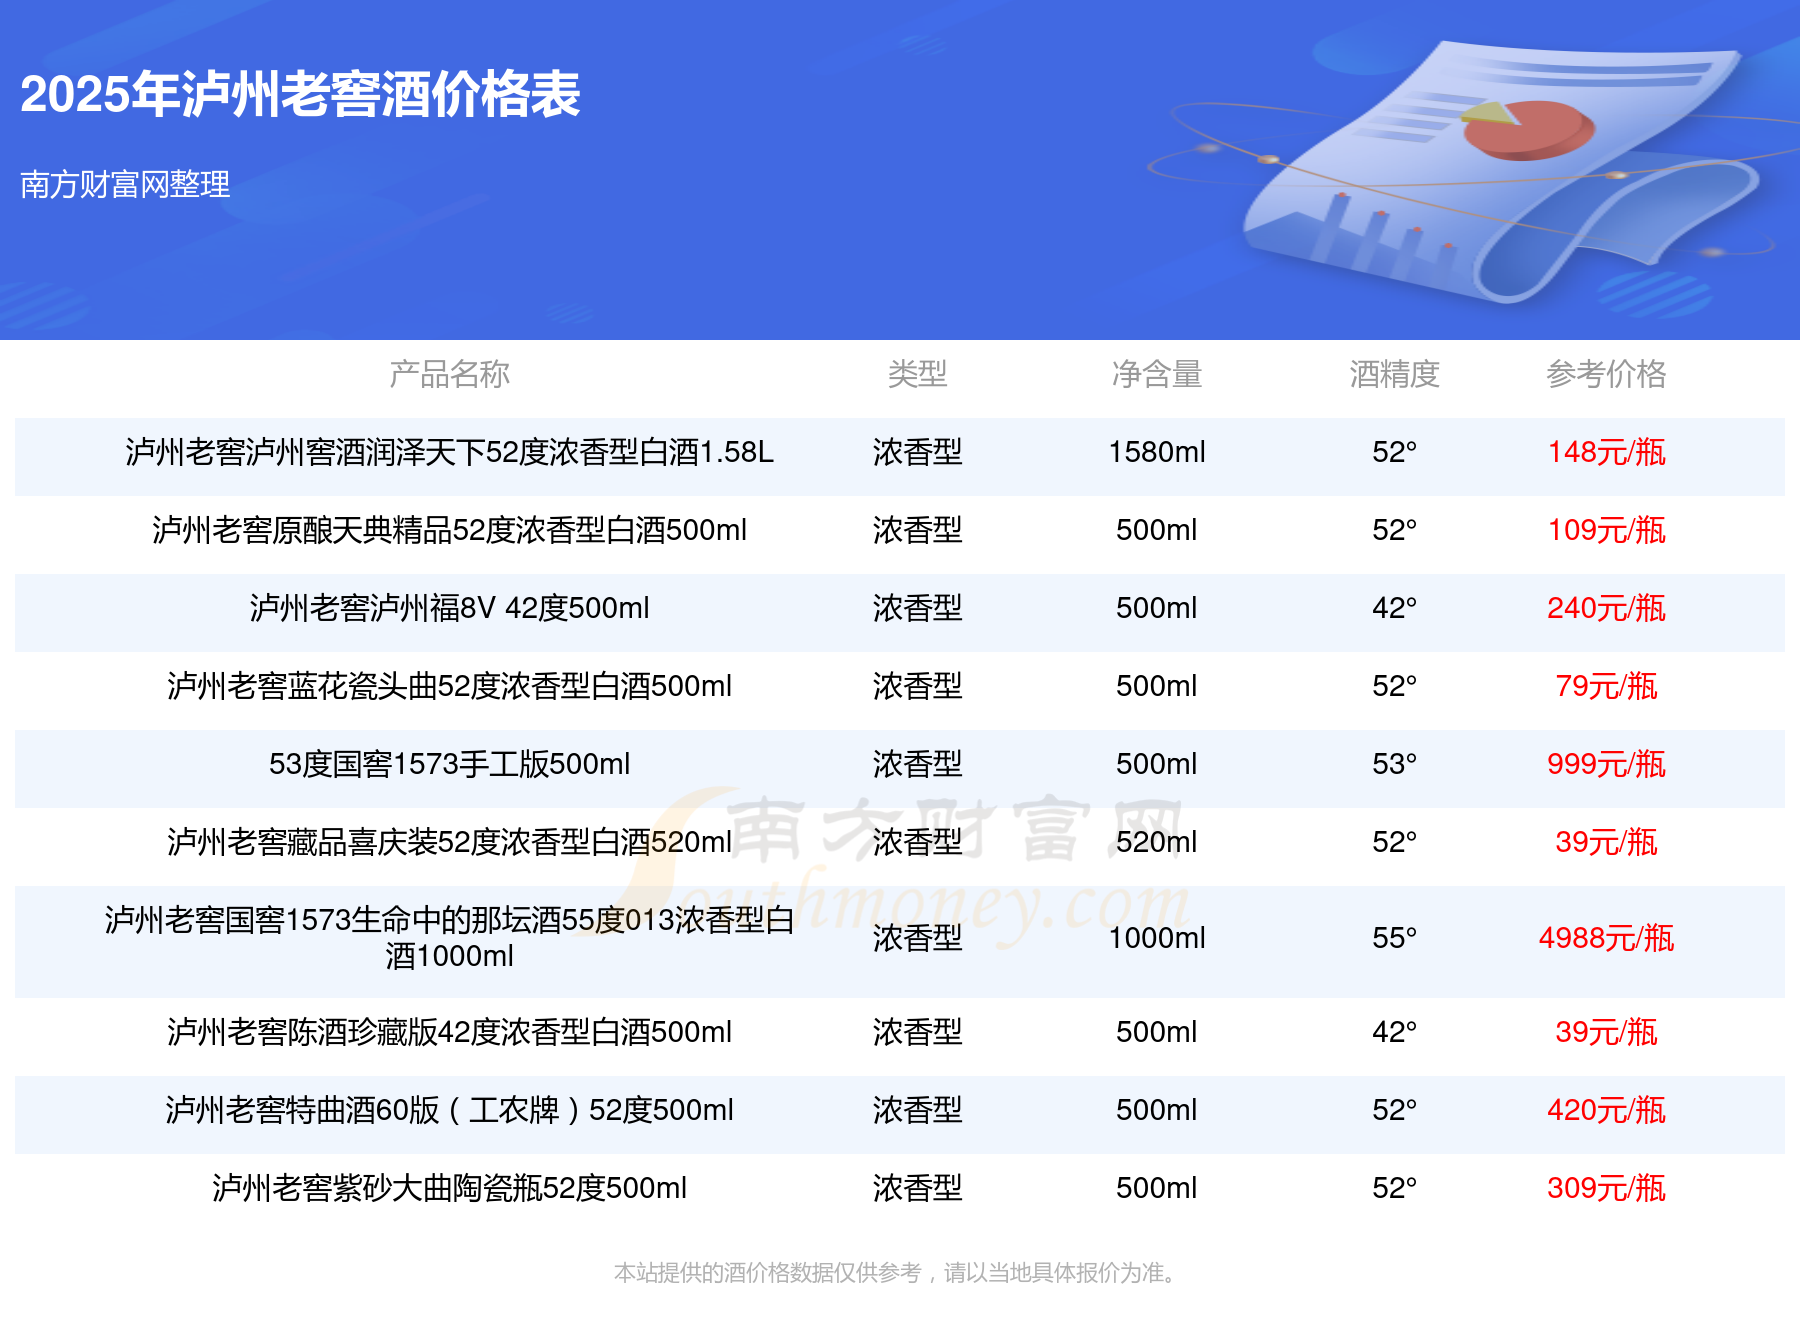Select the 类型 column header
This screenshot has width=1800, height=1318.
(917, 374)
